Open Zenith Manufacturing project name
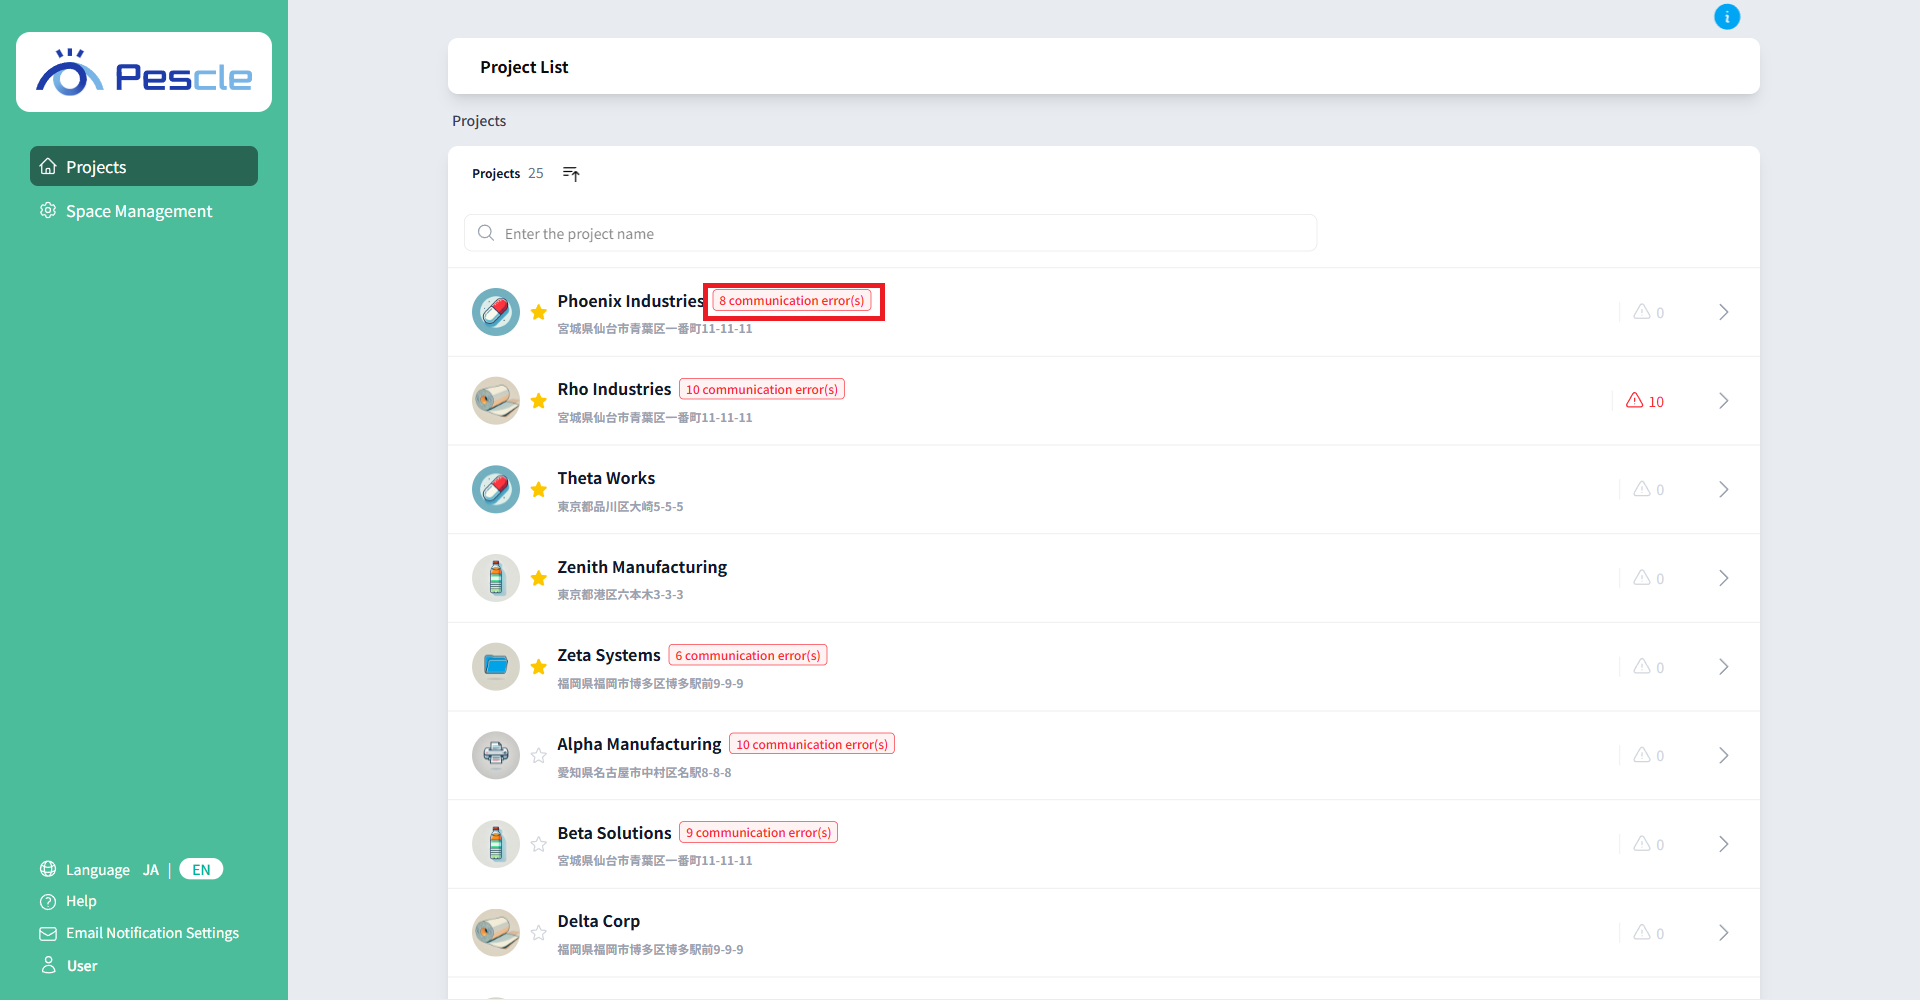Screen dimensions: 1920x1000 [x=642, y=567]
